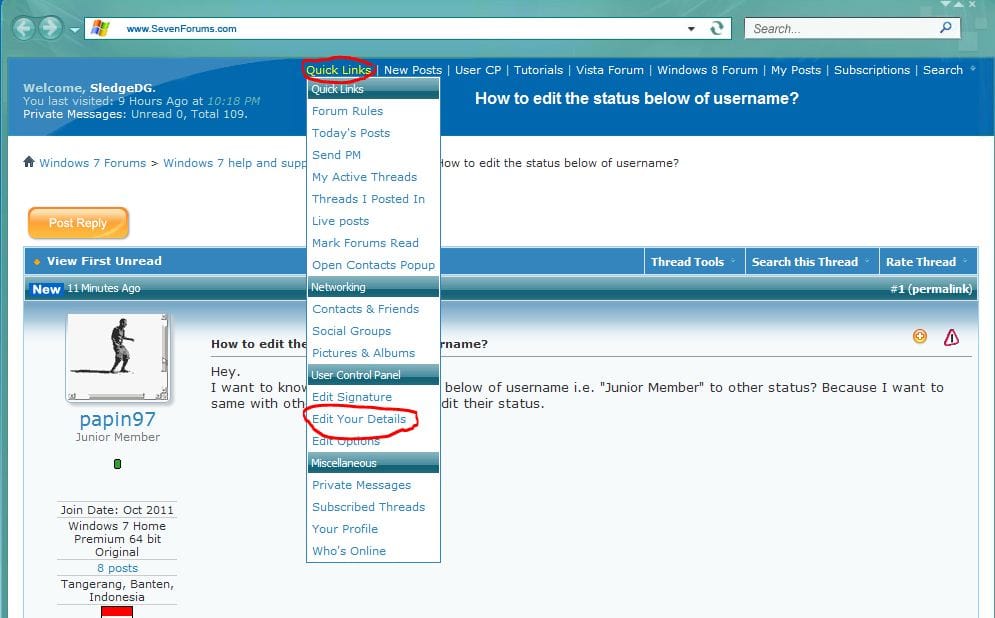
Task: Go to User CP
Action: [478, 70]
